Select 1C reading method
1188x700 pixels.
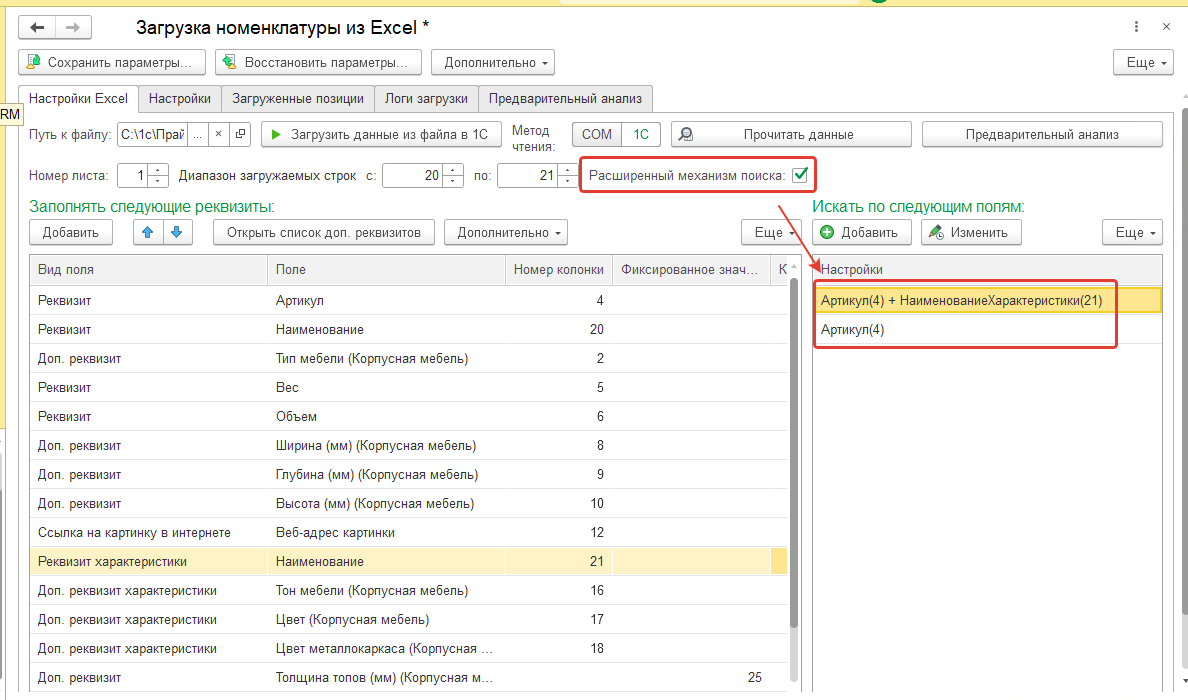click(641, 134)
